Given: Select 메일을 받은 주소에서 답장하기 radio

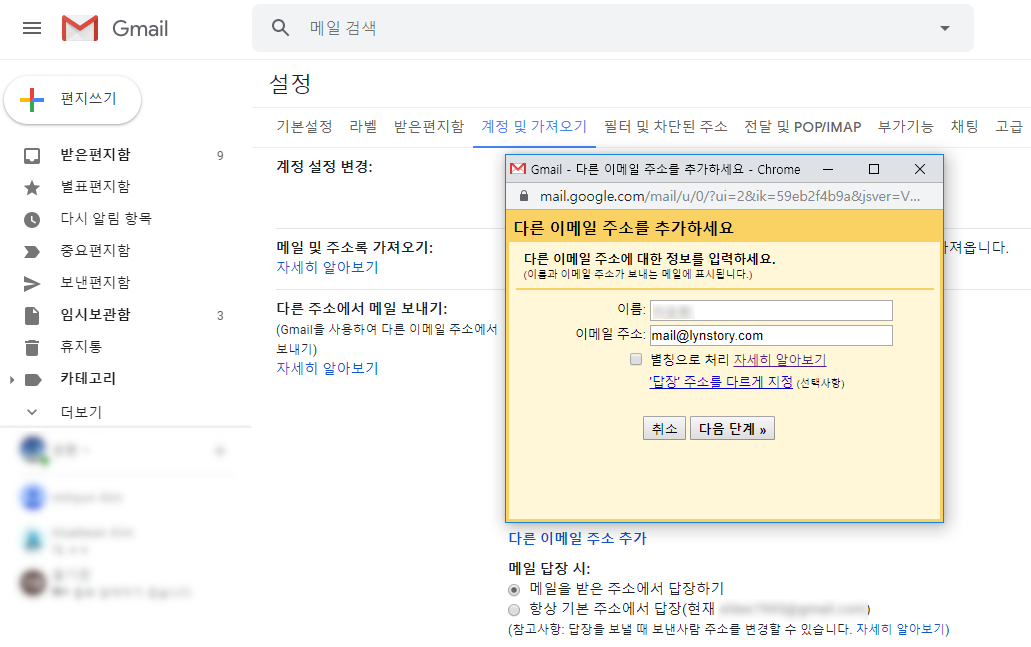Looking at the screenshot, I should 514,589.
